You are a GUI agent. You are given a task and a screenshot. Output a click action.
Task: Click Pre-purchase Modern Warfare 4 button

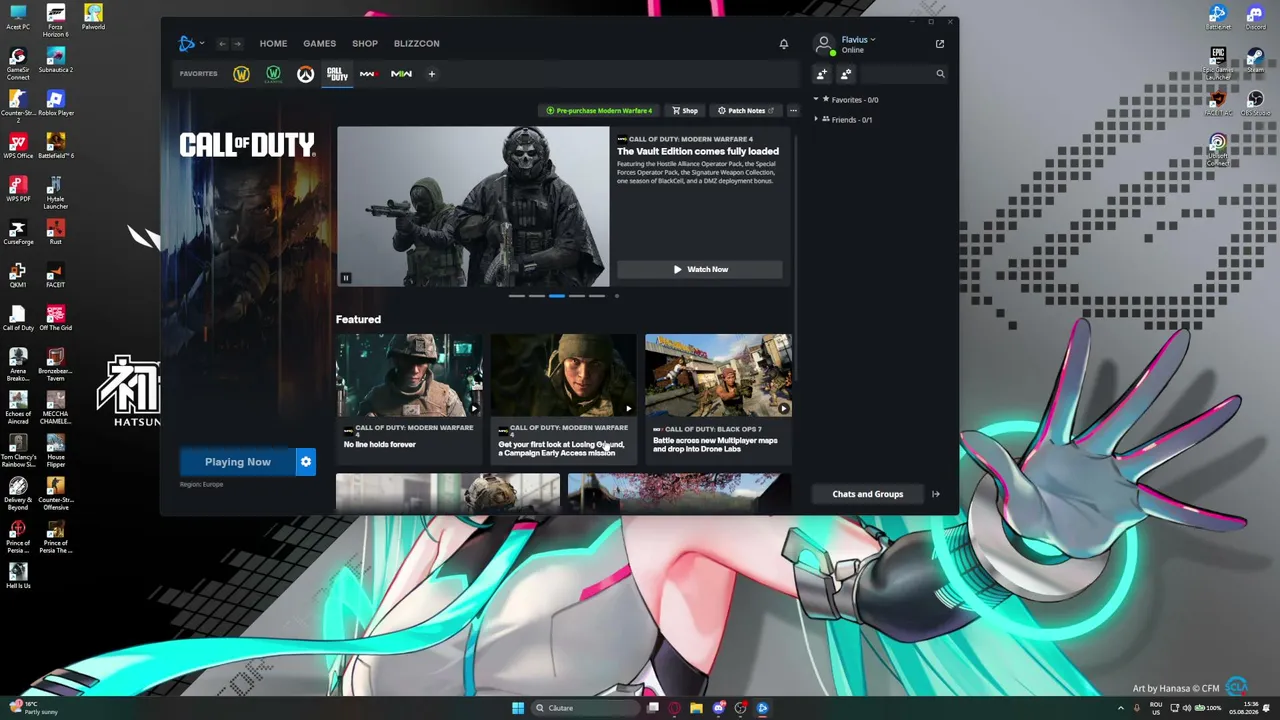pos(599,111)
